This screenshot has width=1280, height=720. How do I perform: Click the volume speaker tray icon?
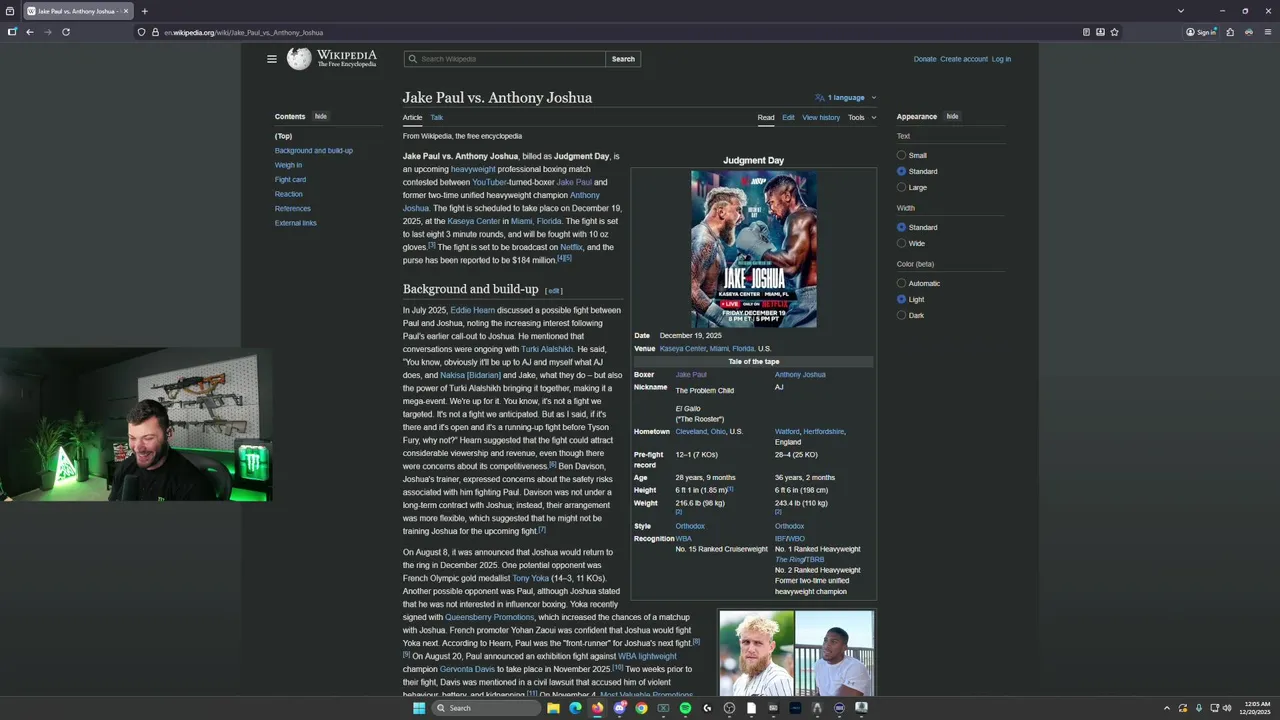(x=1227, y=708)
